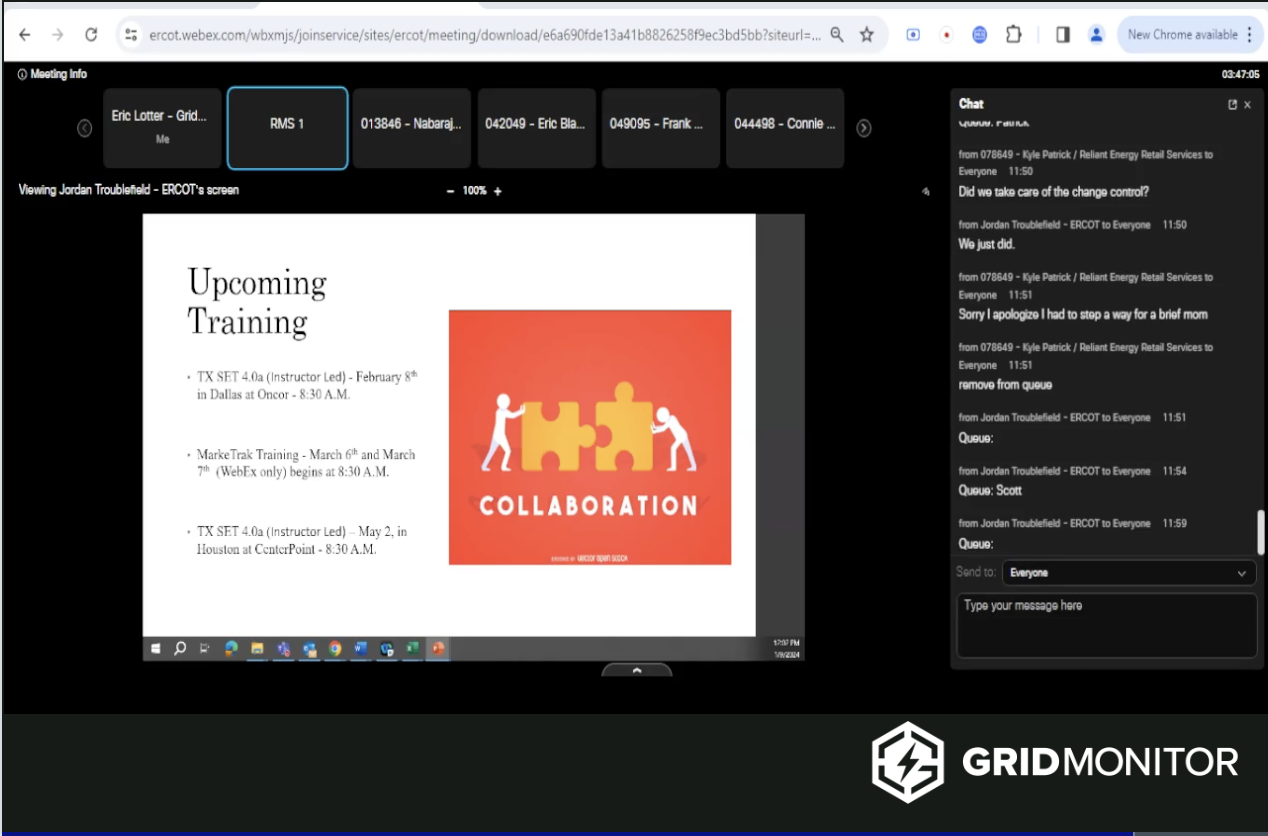Screen dimensions: 1268x836
Task: Increase shared screen zoom with the plus control
Action: coord(499,191)
